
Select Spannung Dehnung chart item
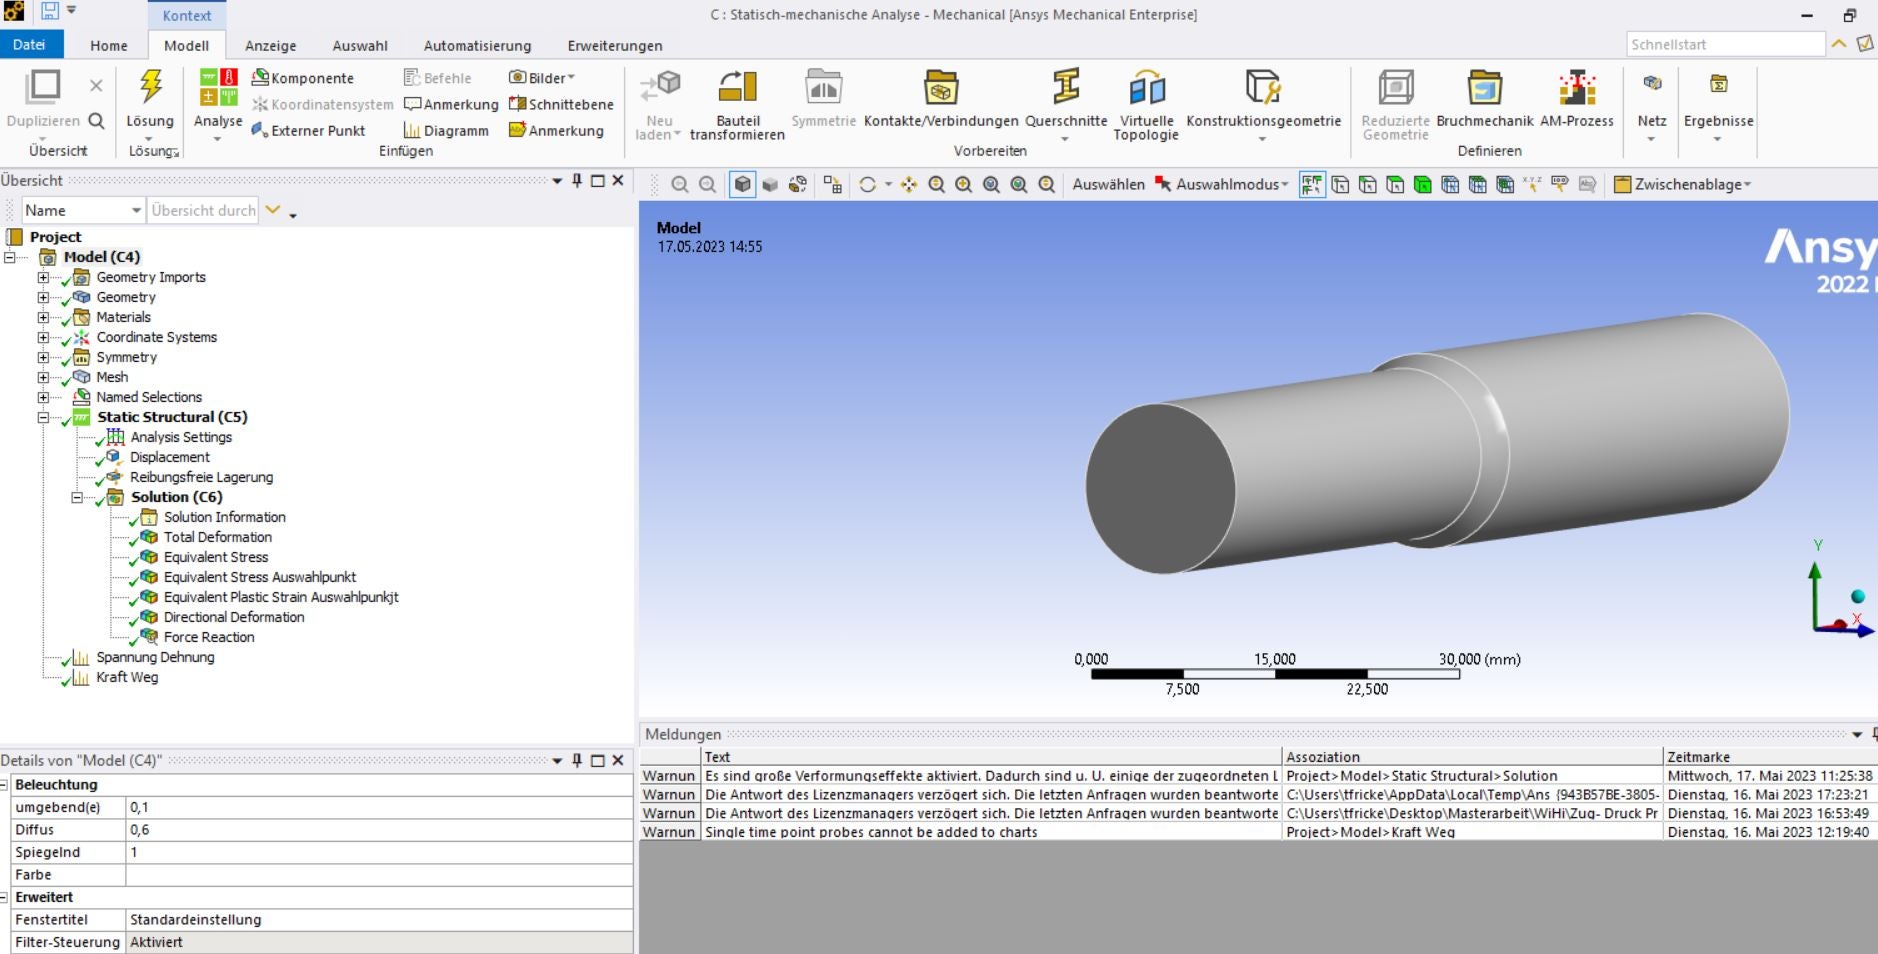tap(155, 657)
